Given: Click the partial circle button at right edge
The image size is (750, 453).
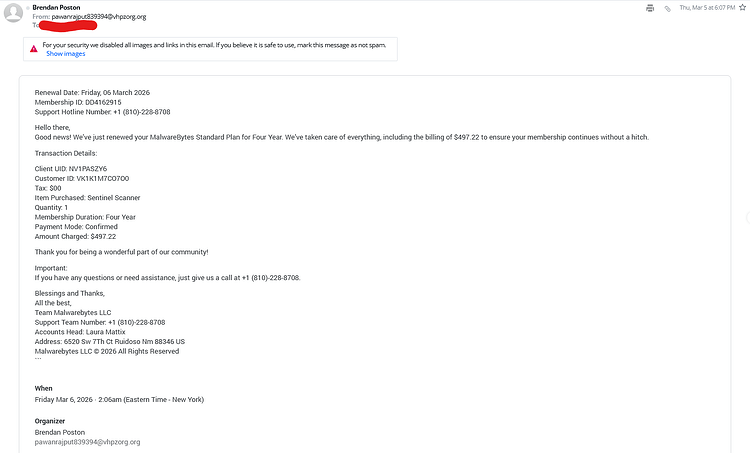Looking at the screenshot, I should (x=748, y=217).
